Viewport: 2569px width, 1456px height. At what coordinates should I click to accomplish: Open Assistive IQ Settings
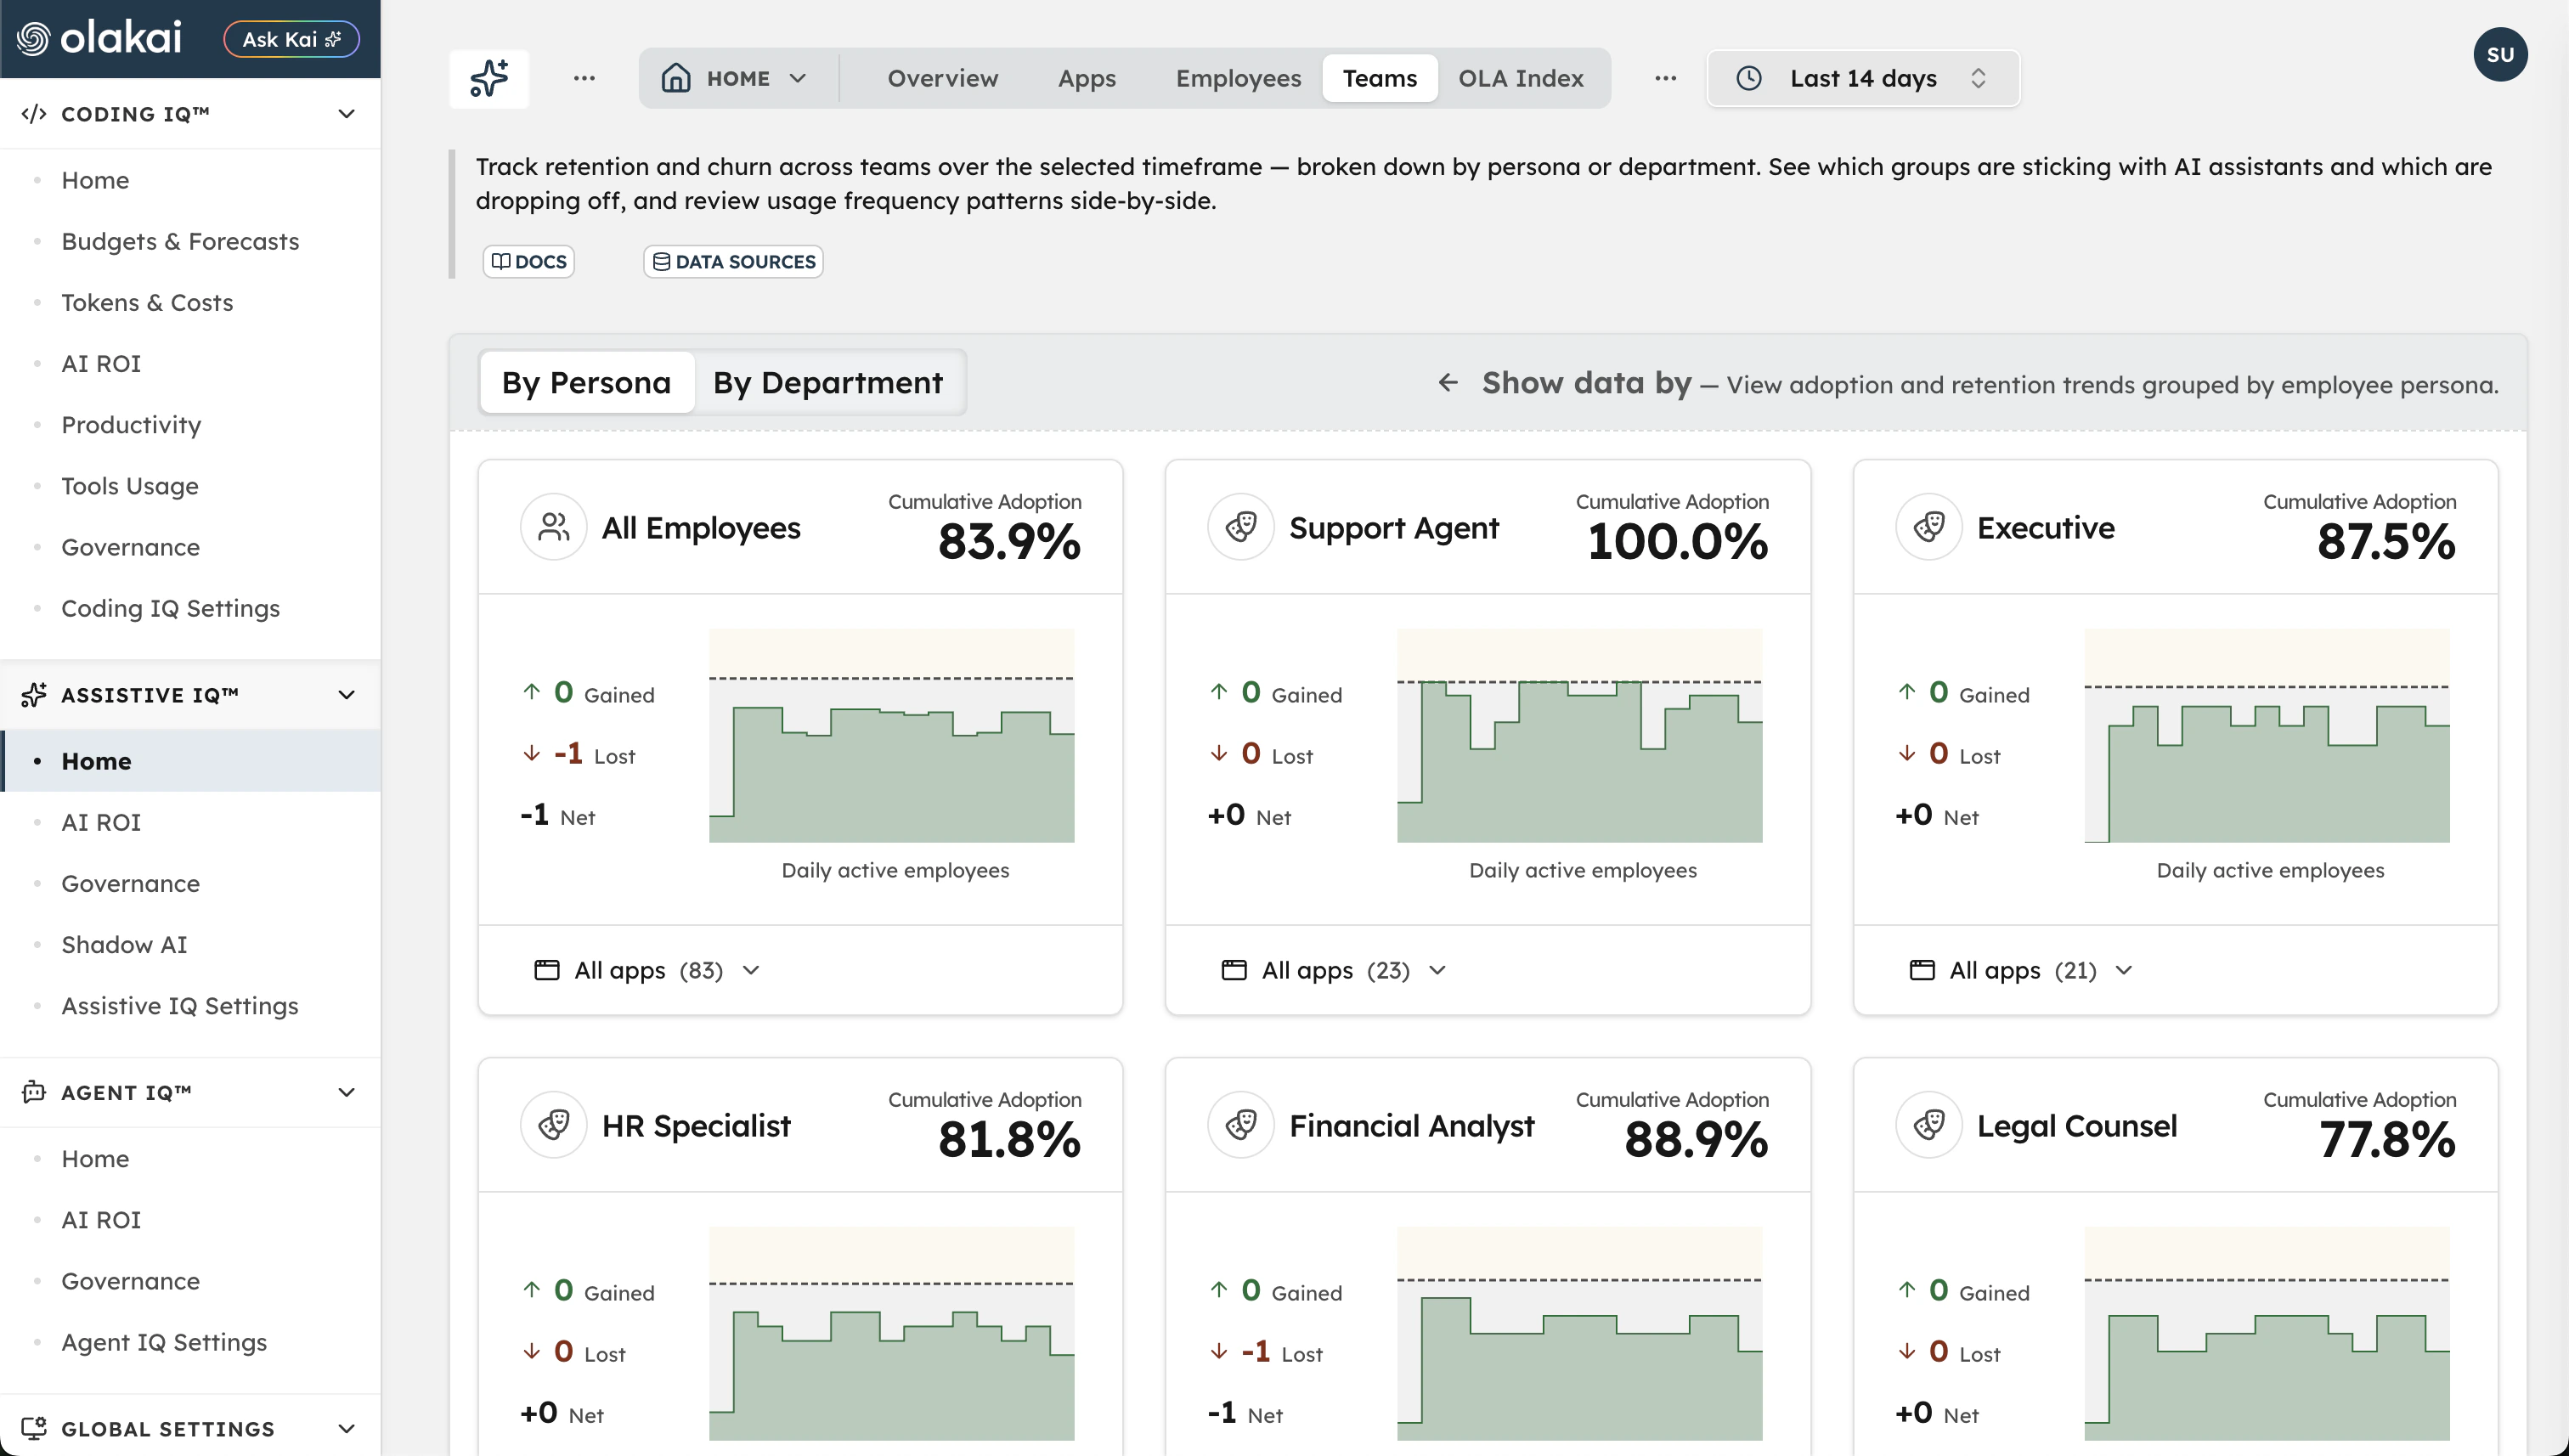pyautogui.click(x=180, y=1005)
